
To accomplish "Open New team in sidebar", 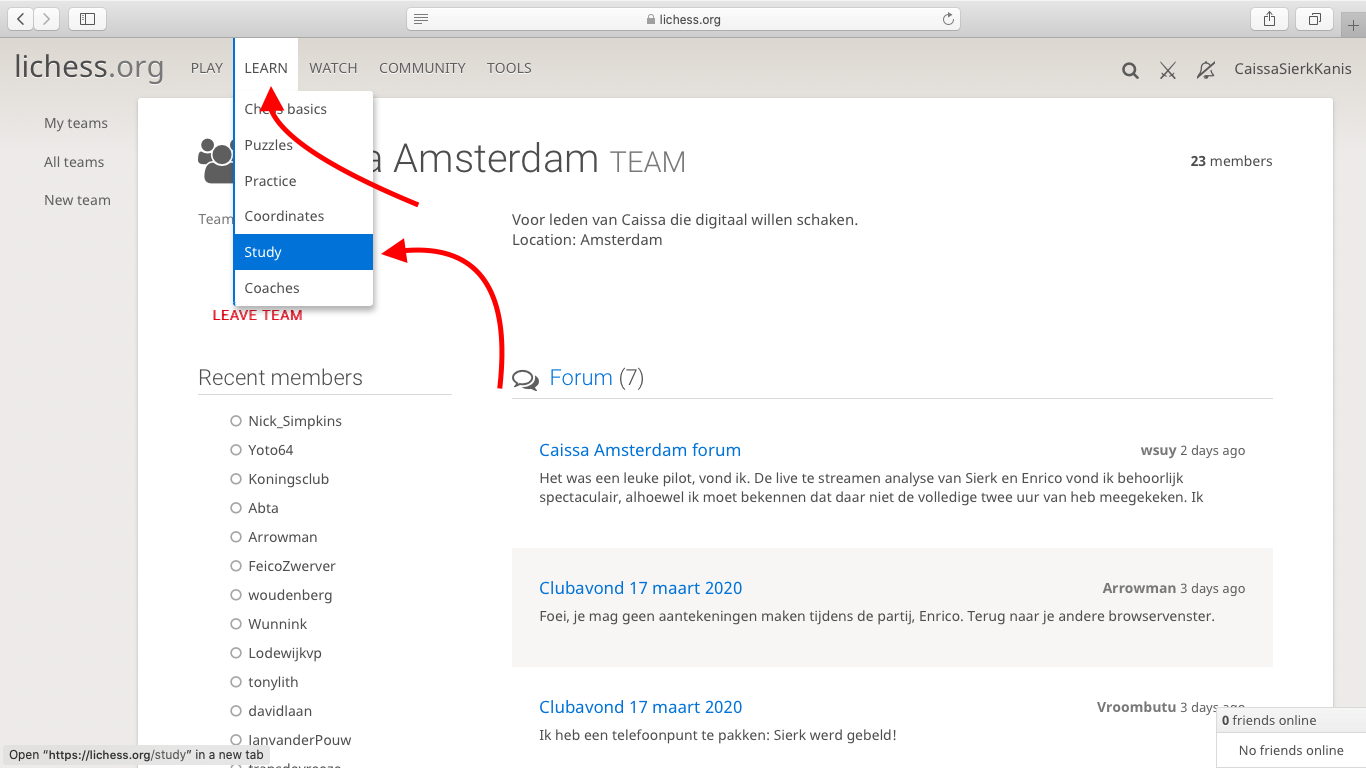I will click(x=77, y=200).
